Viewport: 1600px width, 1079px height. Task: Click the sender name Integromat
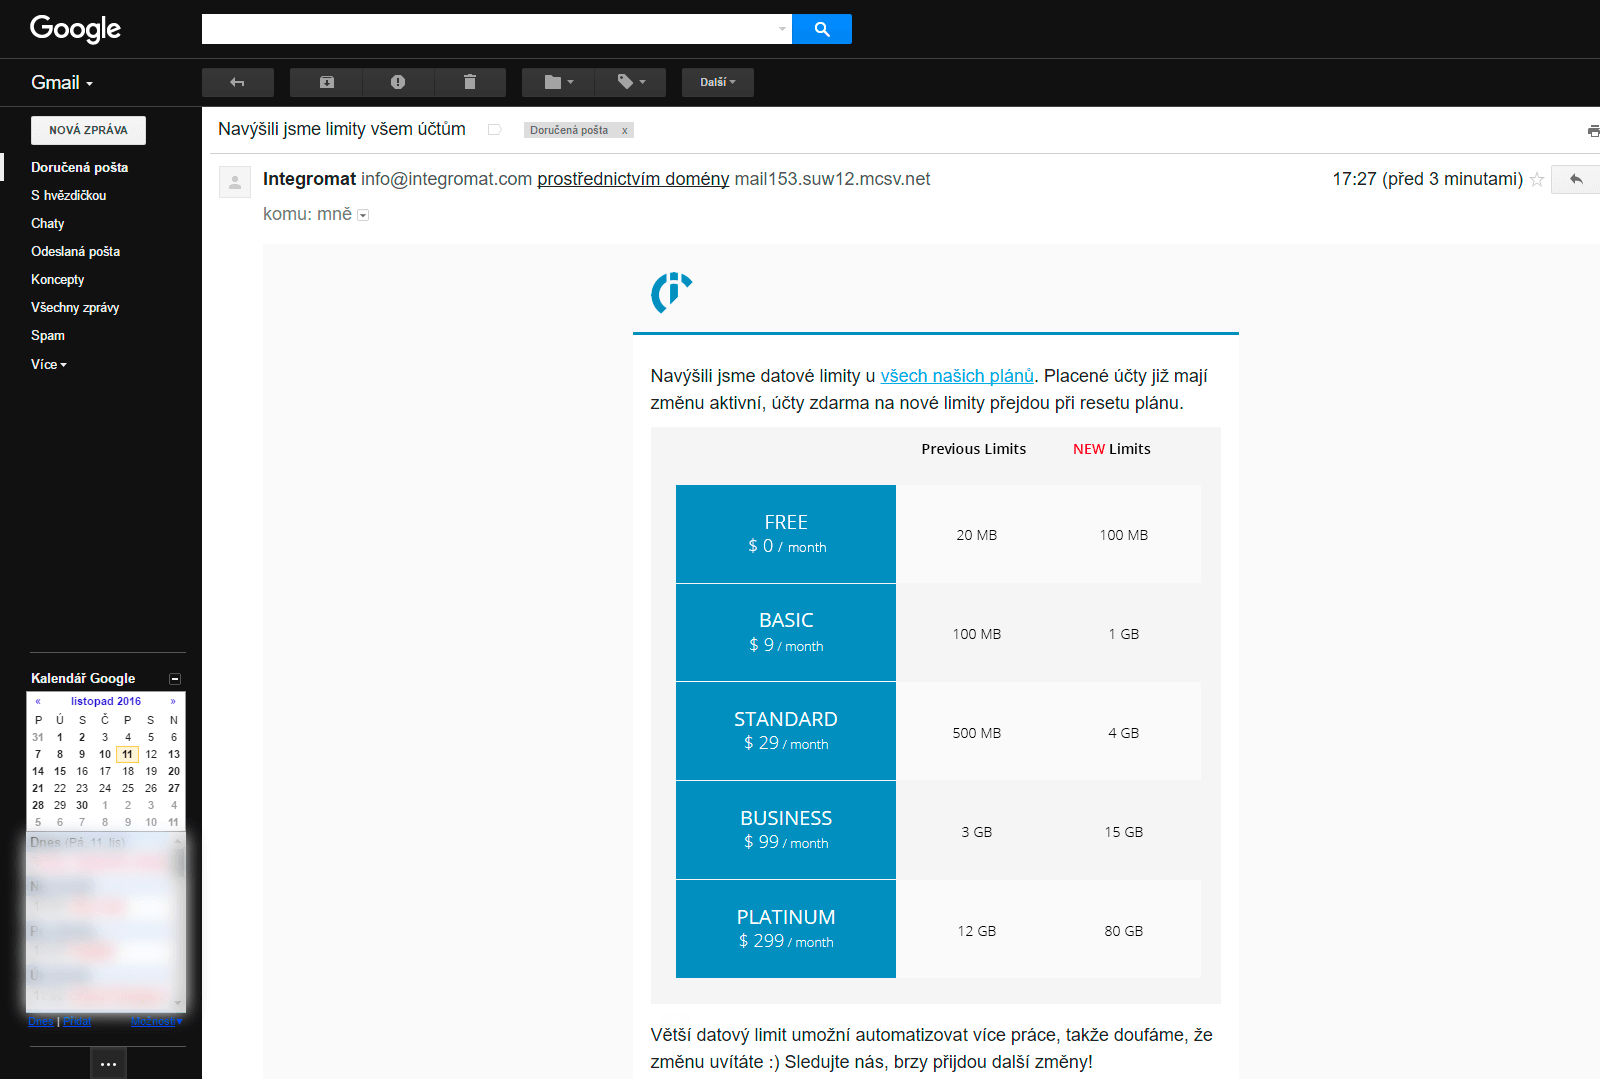click(309, 179)
